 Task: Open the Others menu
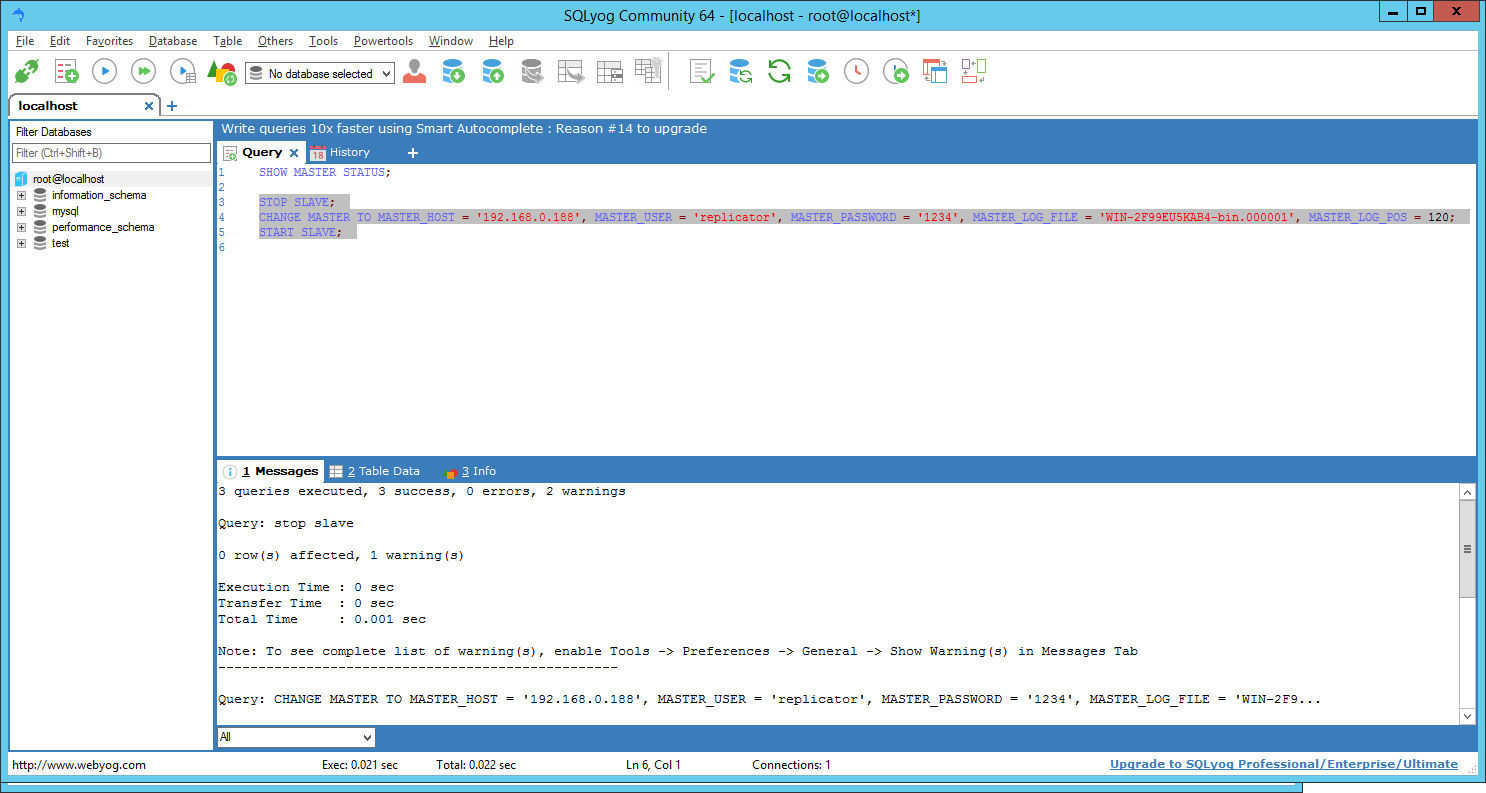pyautogui.click(x=275, y=41)
